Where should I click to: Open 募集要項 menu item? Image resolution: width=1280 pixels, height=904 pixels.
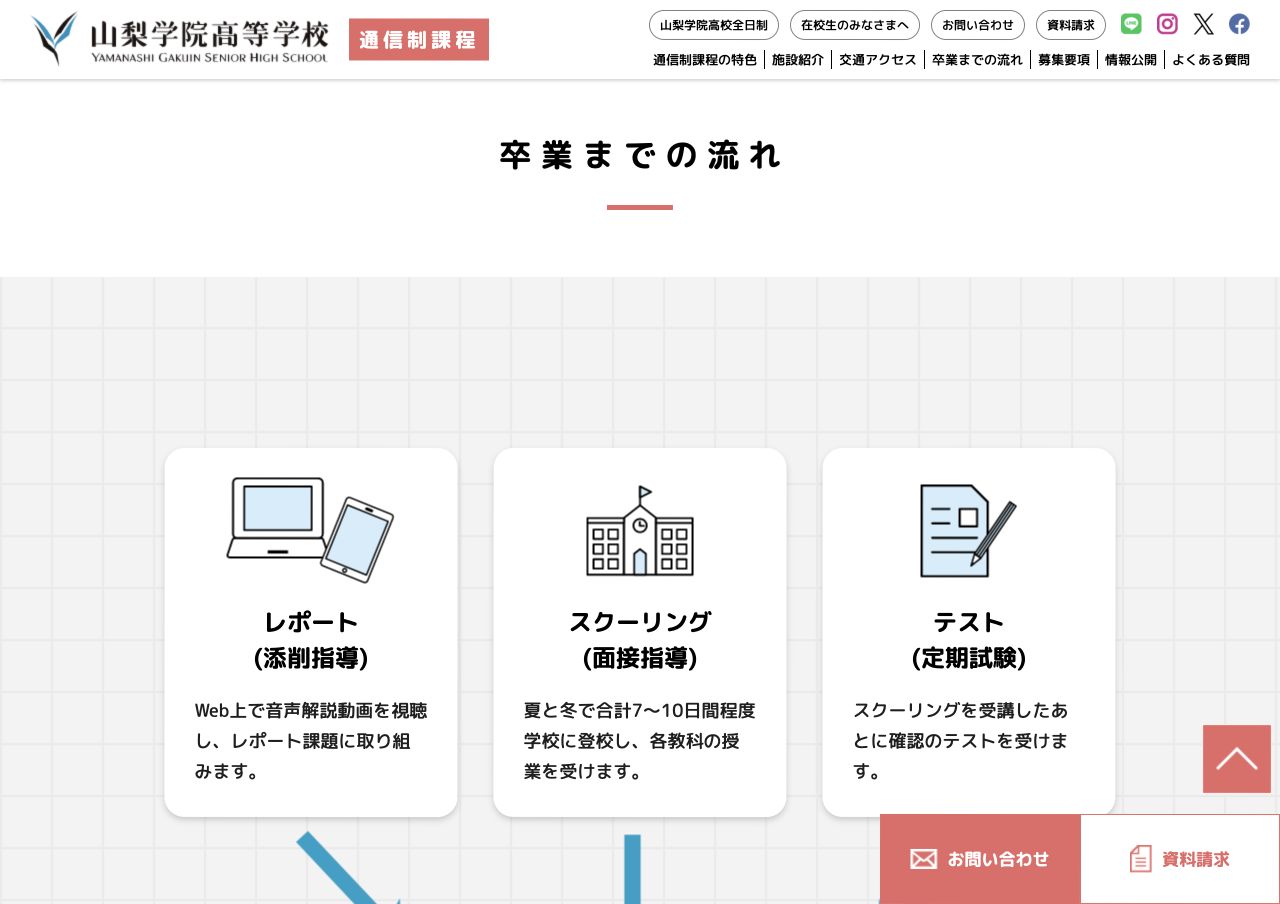[x=1064, y=60]
